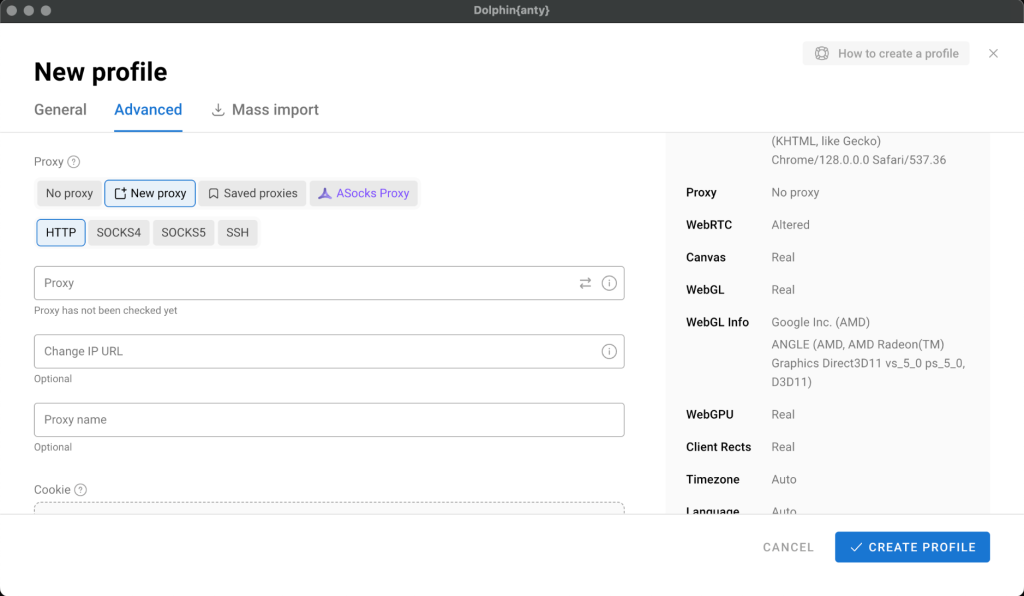Click the Timezone label in summary

[x=712, y=479]
